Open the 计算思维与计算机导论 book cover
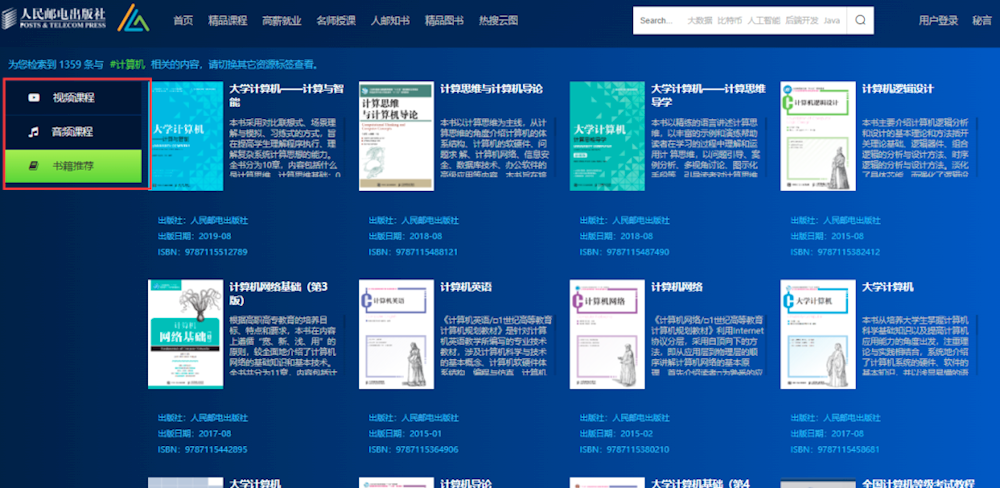Image resolution: width=1000 pixels, height=488 pixels. pyautogui.click(x=396, y=136)
